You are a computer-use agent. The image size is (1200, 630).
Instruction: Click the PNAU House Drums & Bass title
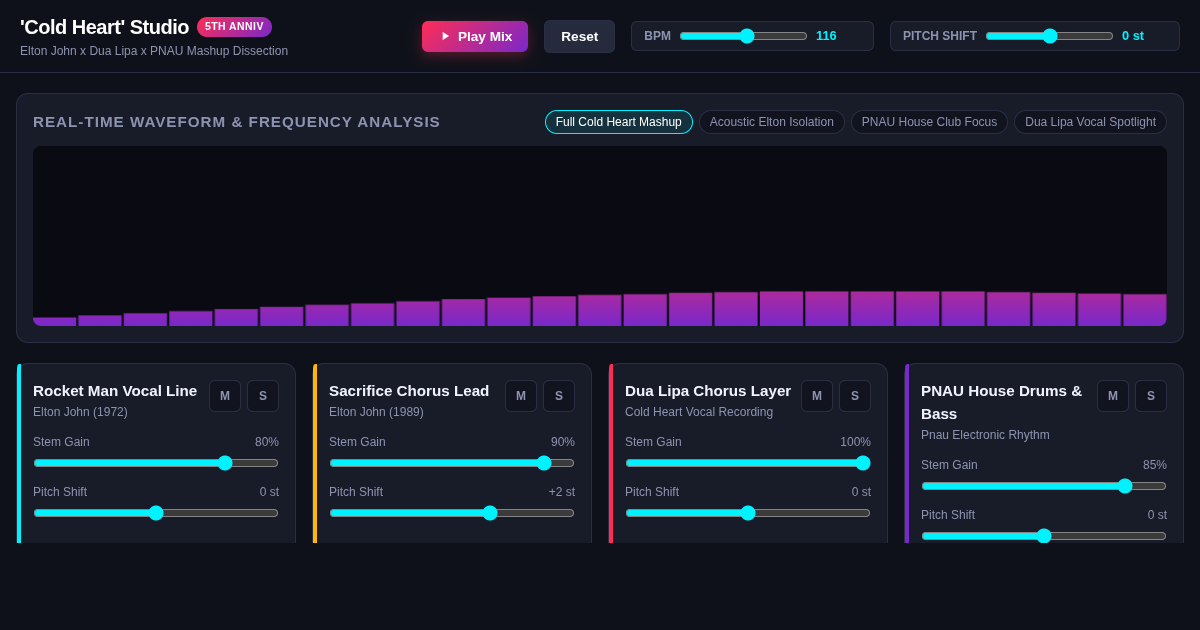pos(1002,402)
